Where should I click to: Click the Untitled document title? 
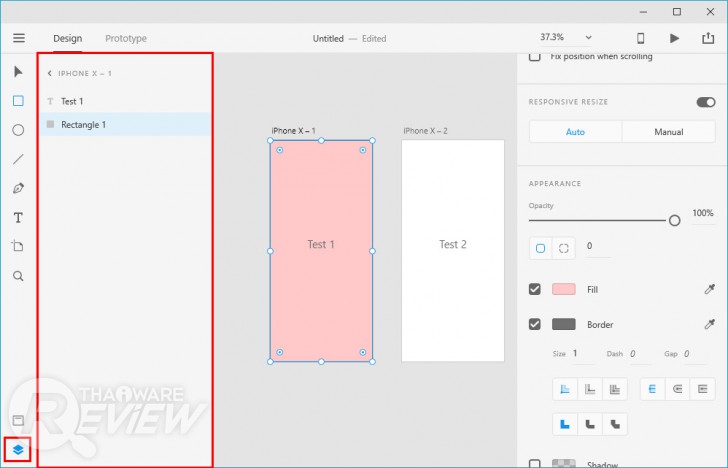point(328,39)
